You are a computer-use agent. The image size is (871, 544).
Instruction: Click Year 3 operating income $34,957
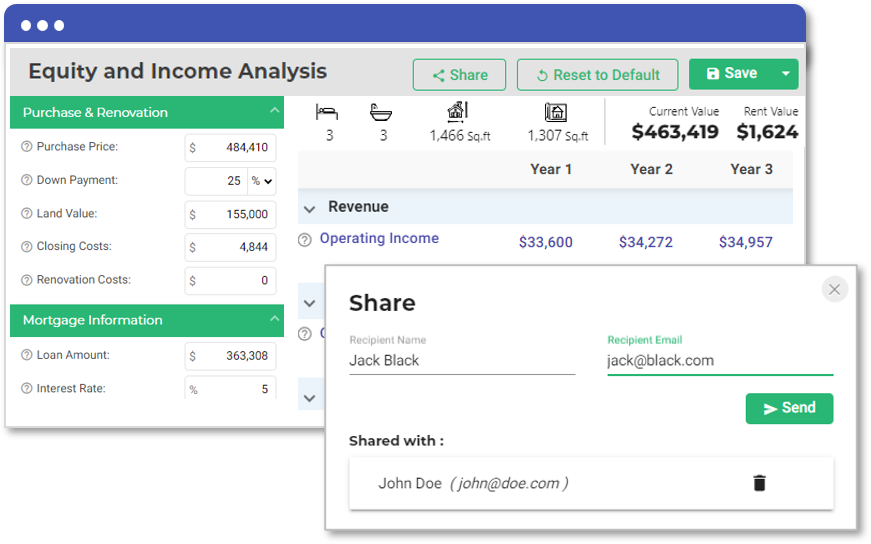point(745,242)
